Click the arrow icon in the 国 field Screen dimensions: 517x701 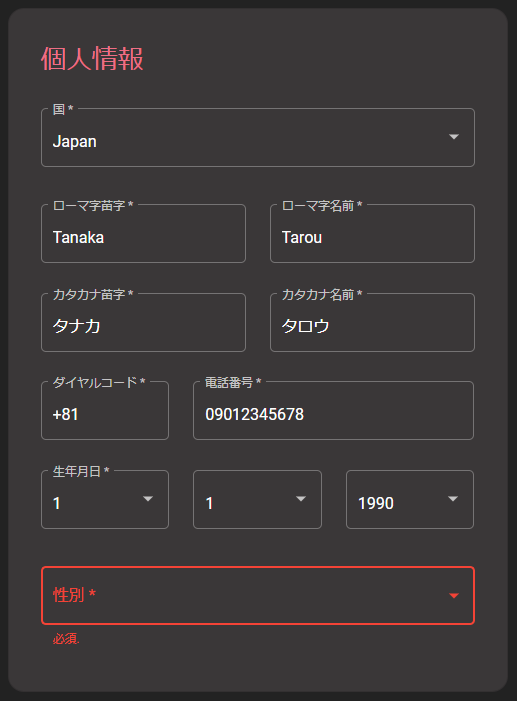coord(453,137)
